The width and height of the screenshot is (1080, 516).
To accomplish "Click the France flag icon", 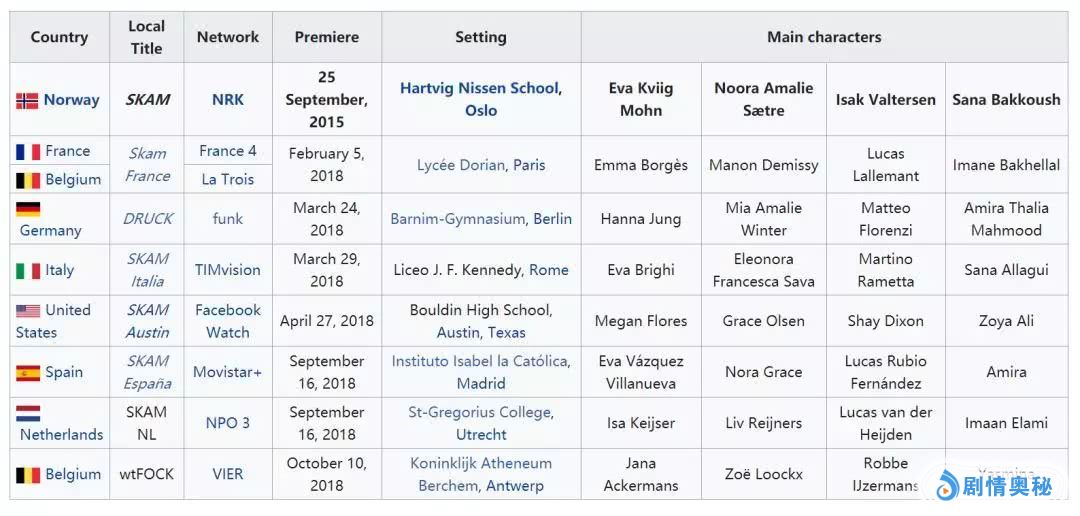I will pyautogui.click(x=27, y=152).
